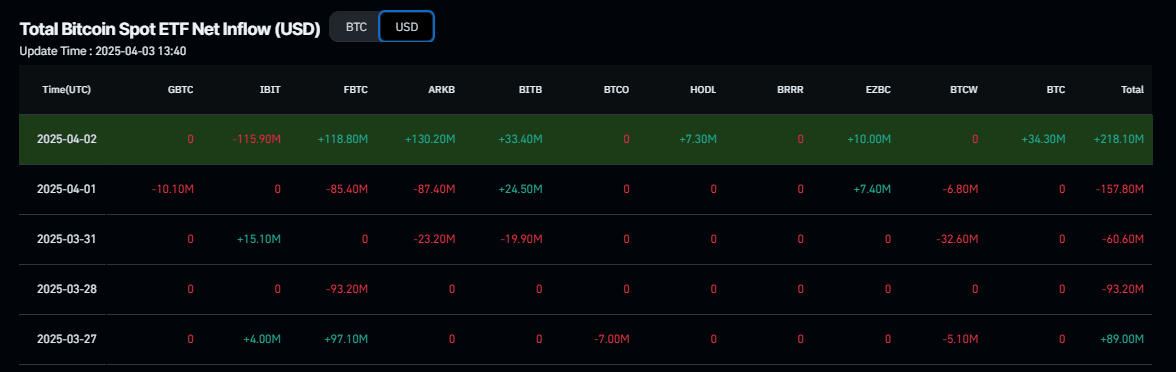Click the +4.00M IBIT value
This screenshot has height=372, width=1176.
(262, 339)
